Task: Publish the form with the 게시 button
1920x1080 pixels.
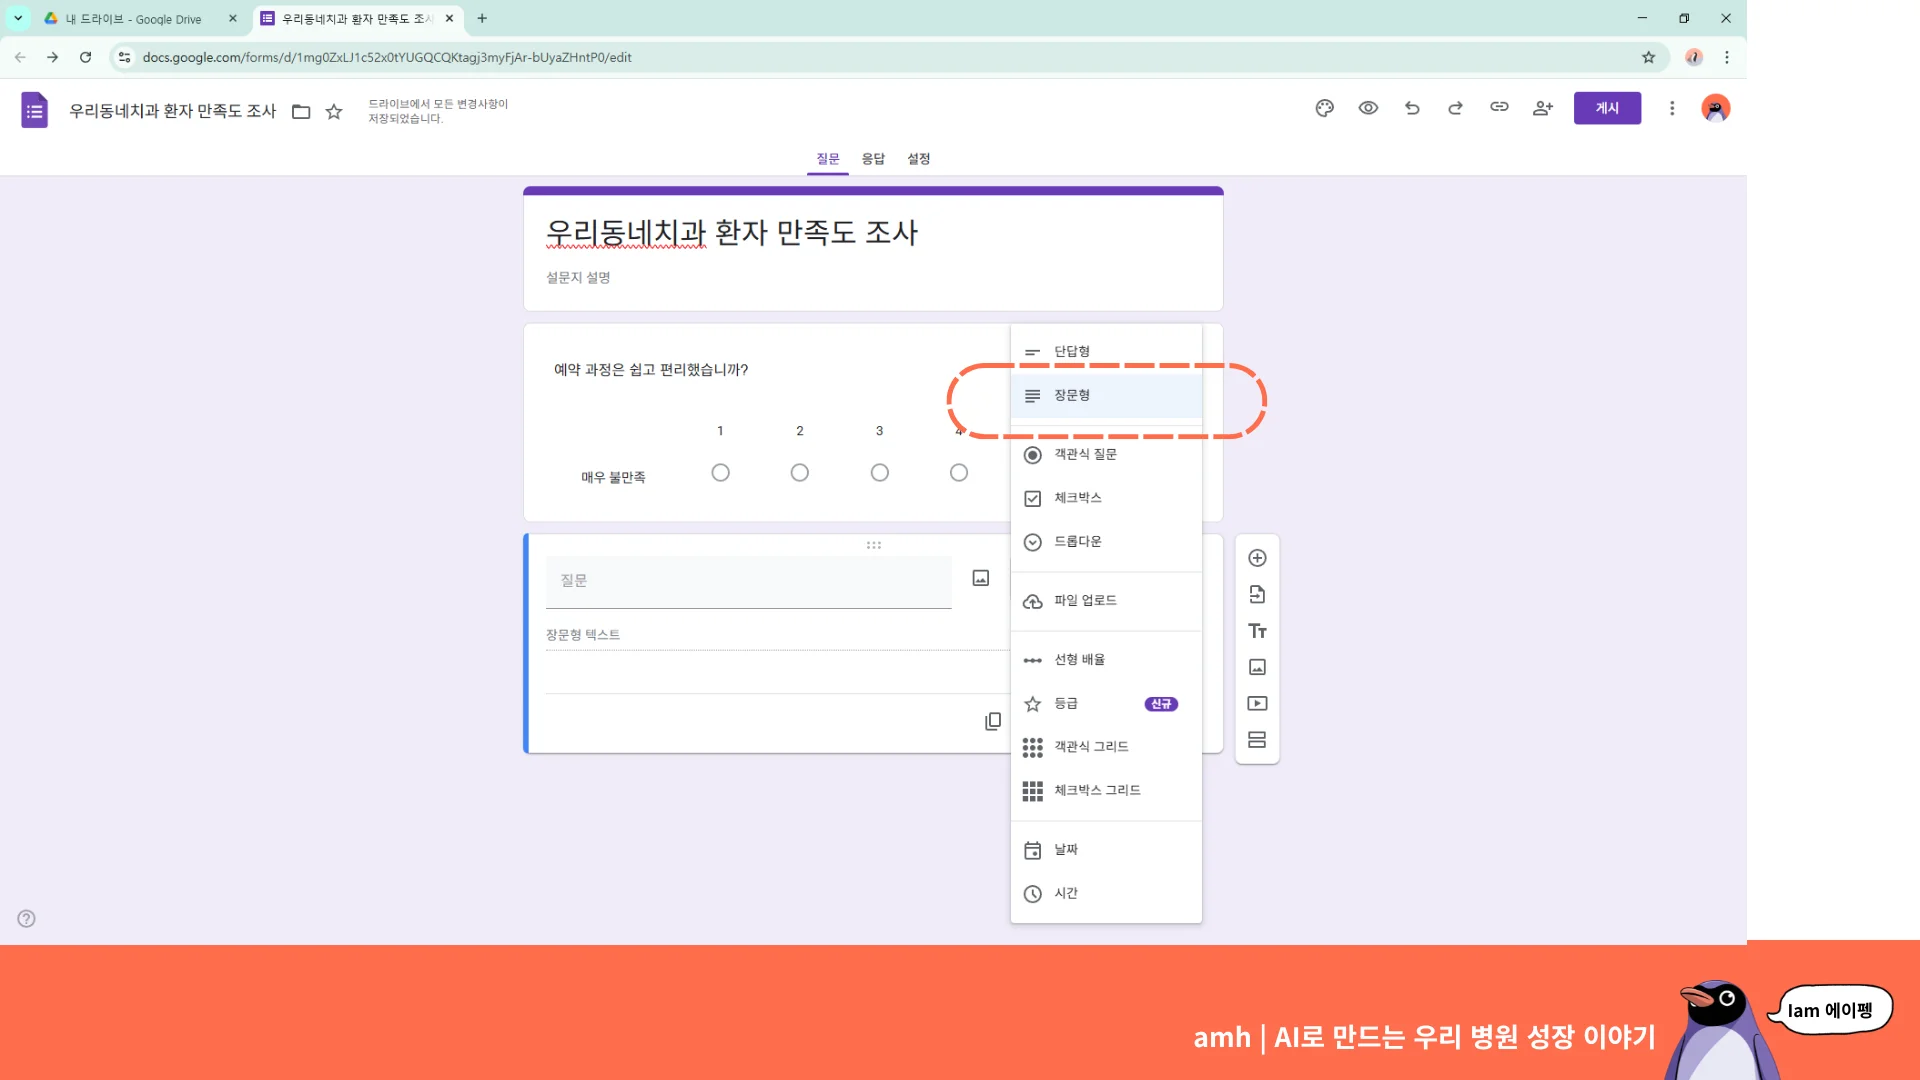Action: tap(1607, 108)
